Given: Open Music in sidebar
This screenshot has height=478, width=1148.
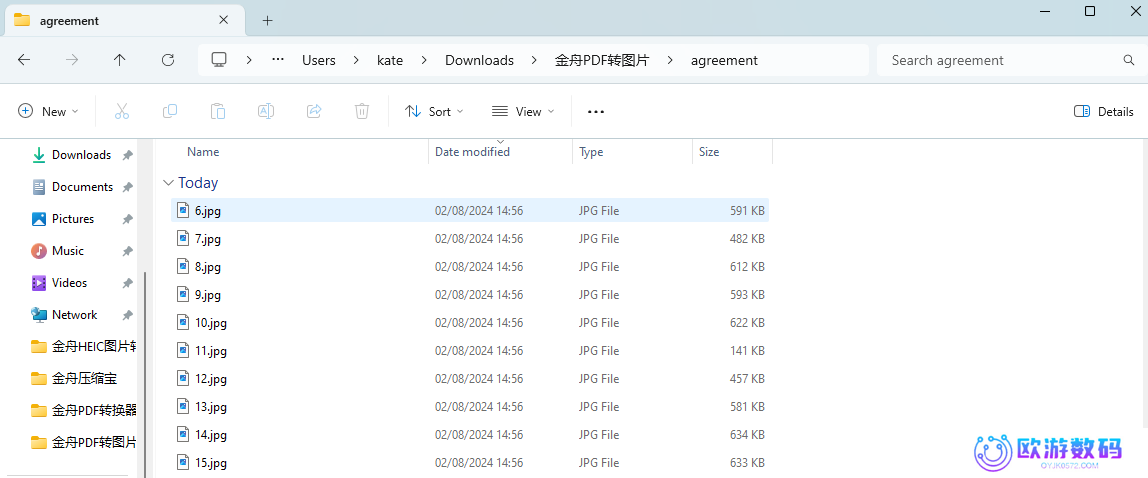Looking at the screenshot, I should click(x=67, y=251).
